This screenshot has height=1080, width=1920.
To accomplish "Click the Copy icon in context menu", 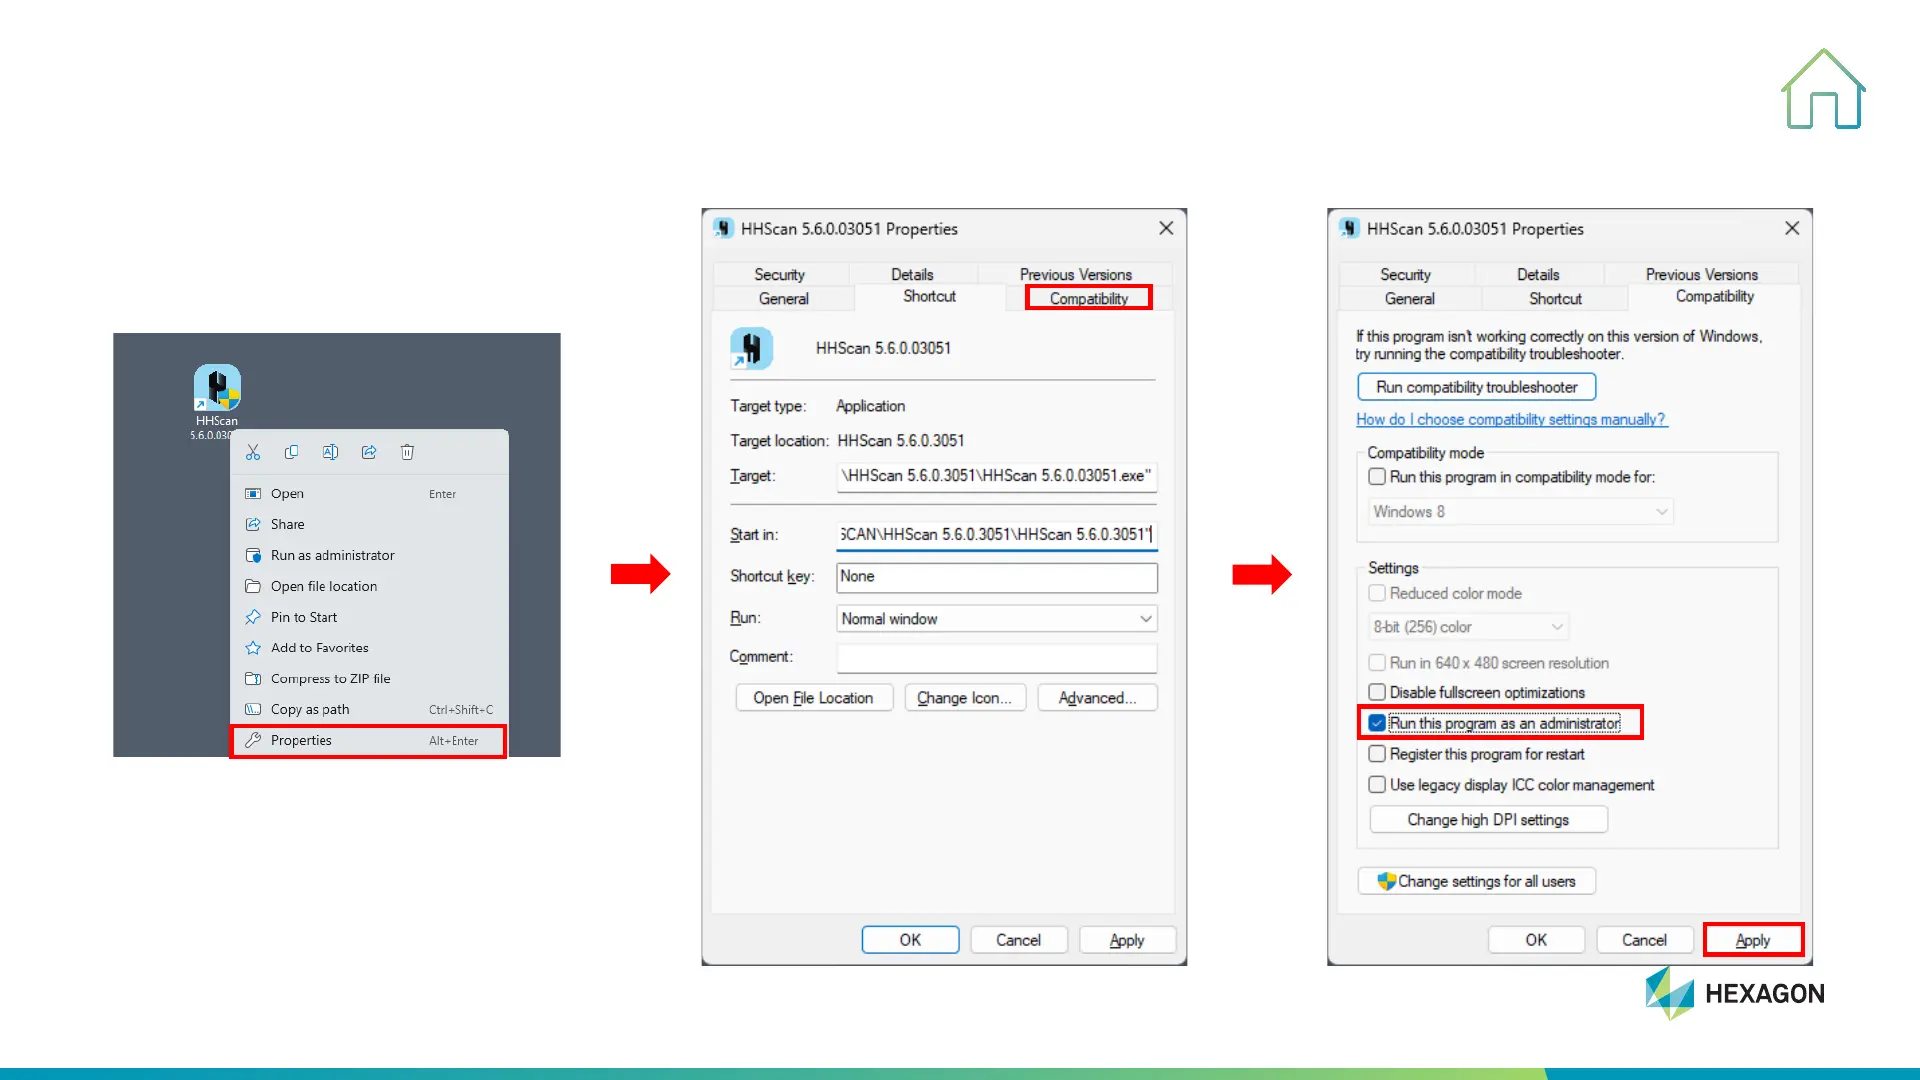I will (291, 452).
